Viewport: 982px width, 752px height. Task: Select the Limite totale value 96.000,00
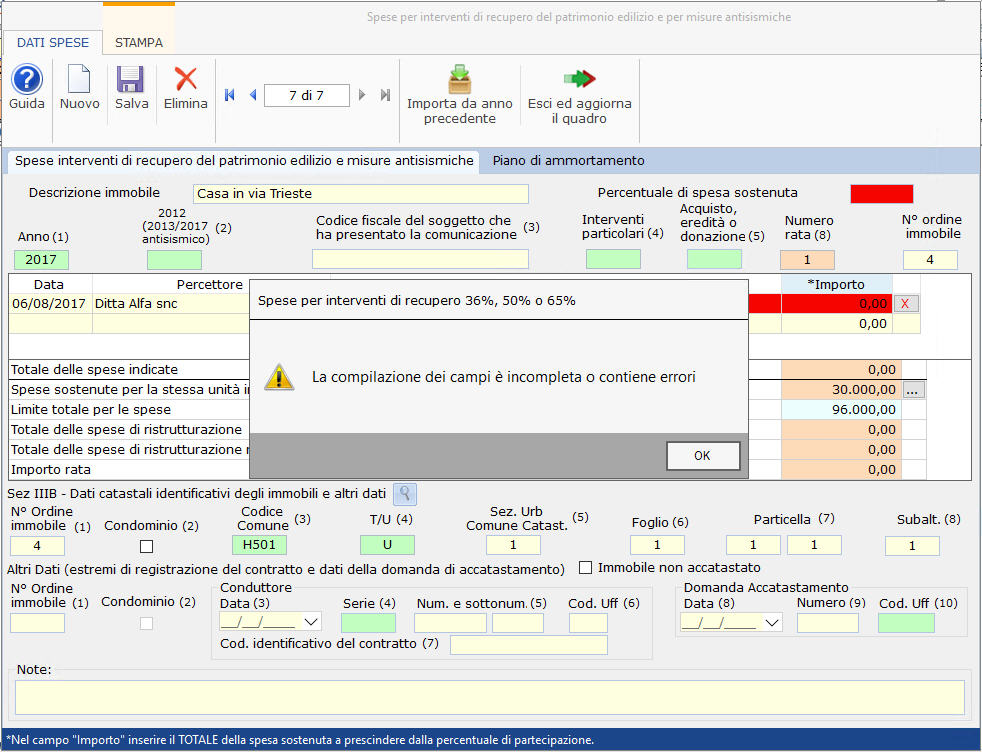click(x=841, y=410)
